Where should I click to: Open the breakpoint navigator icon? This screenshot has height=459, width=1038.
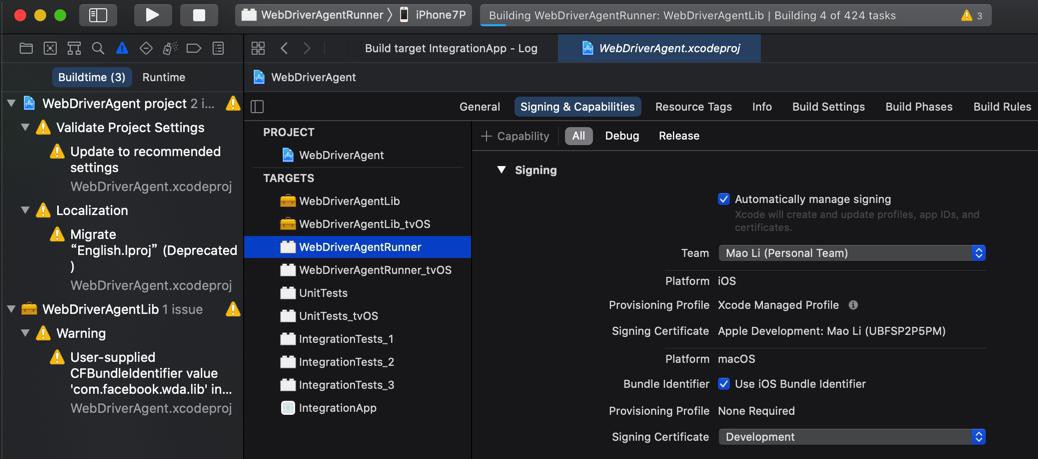point(193,48)
